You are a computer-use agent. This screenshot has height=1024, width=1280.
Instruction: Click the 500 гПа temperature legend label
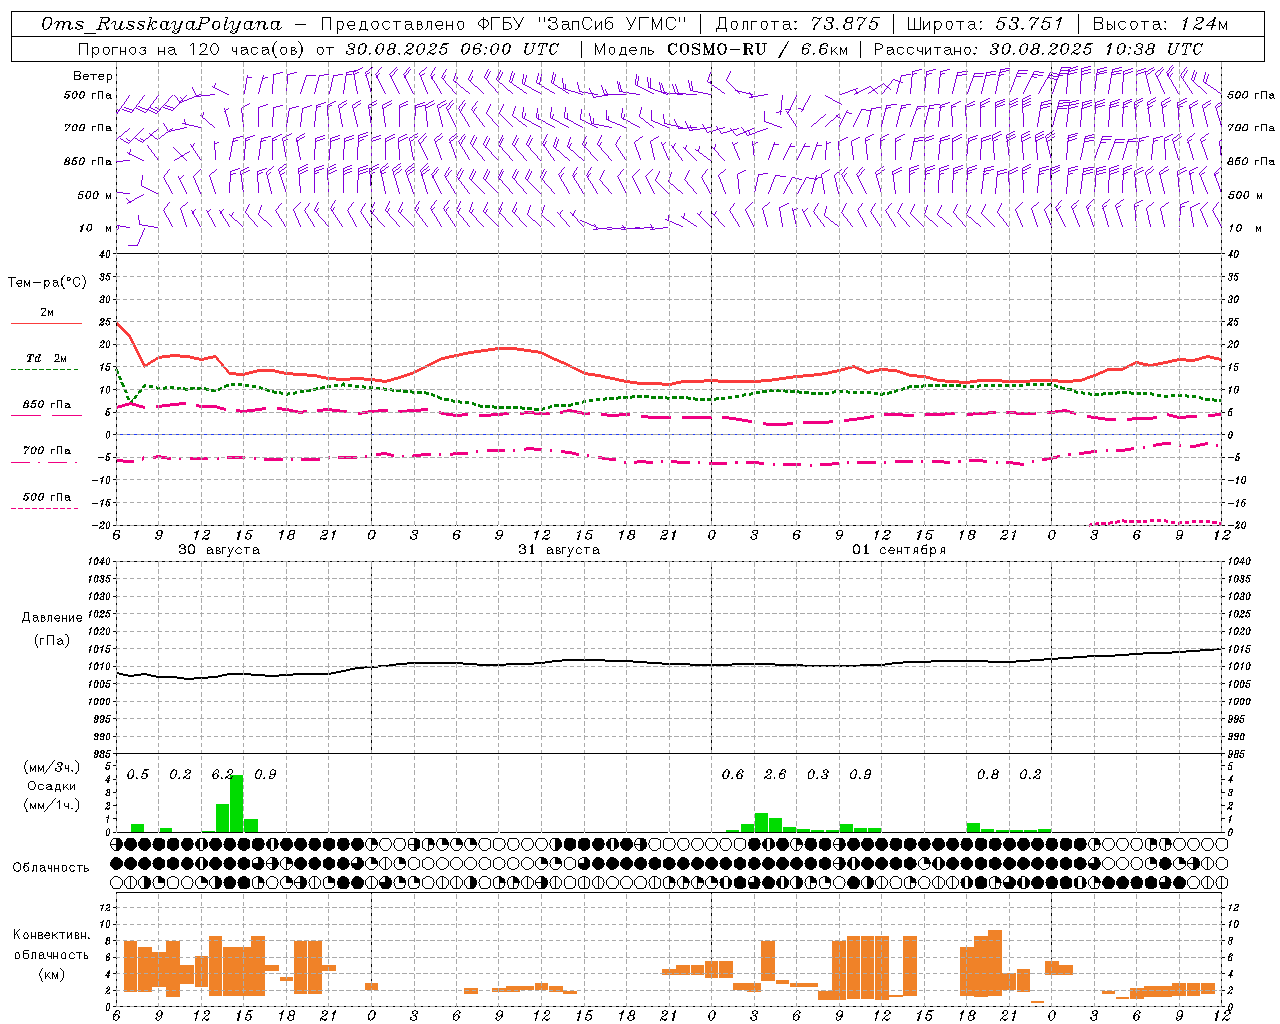click(x=46, y=497)
